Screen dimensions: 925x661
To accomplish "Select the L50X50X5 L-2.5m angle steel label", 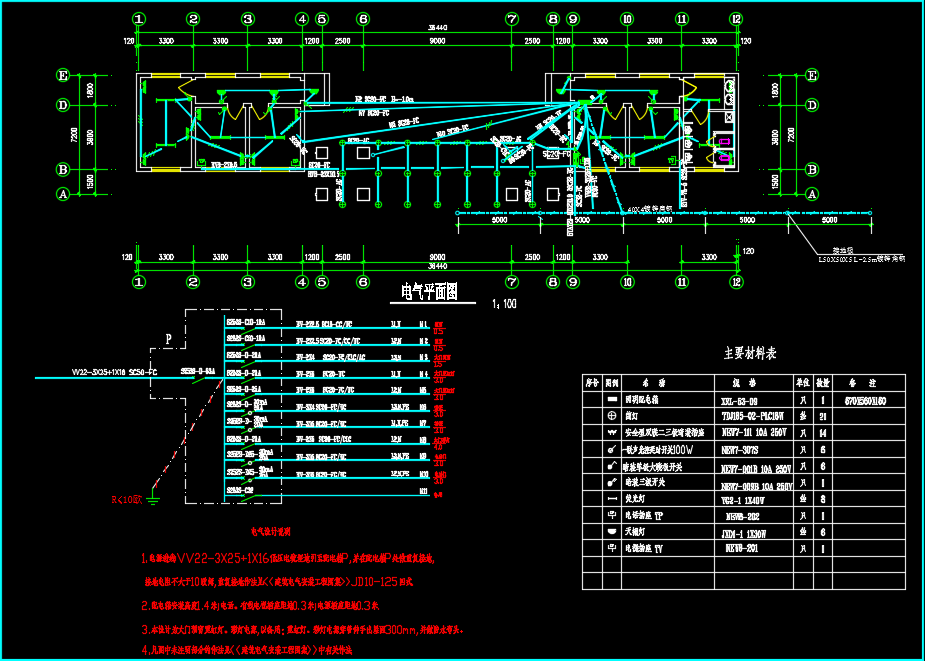I will pos(861,258).
